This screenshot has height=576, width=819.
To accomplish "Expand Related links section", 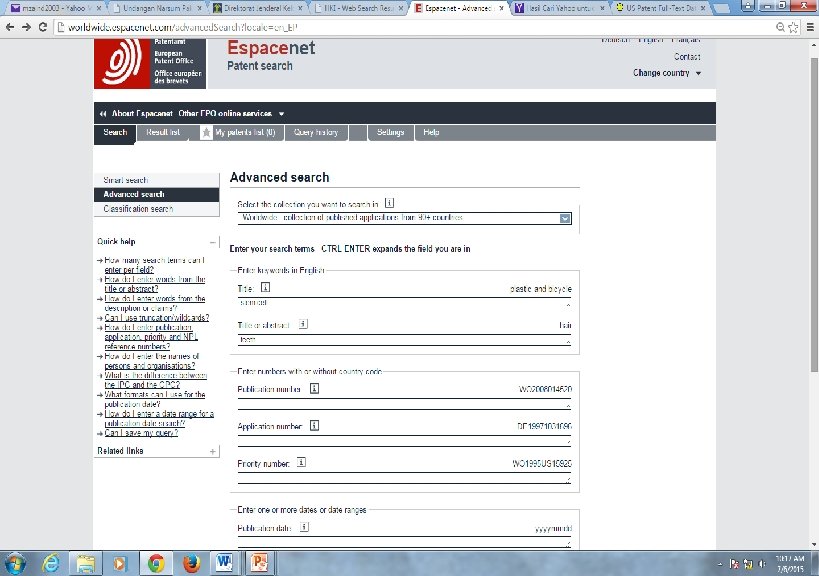I will [x=213, y=451].
